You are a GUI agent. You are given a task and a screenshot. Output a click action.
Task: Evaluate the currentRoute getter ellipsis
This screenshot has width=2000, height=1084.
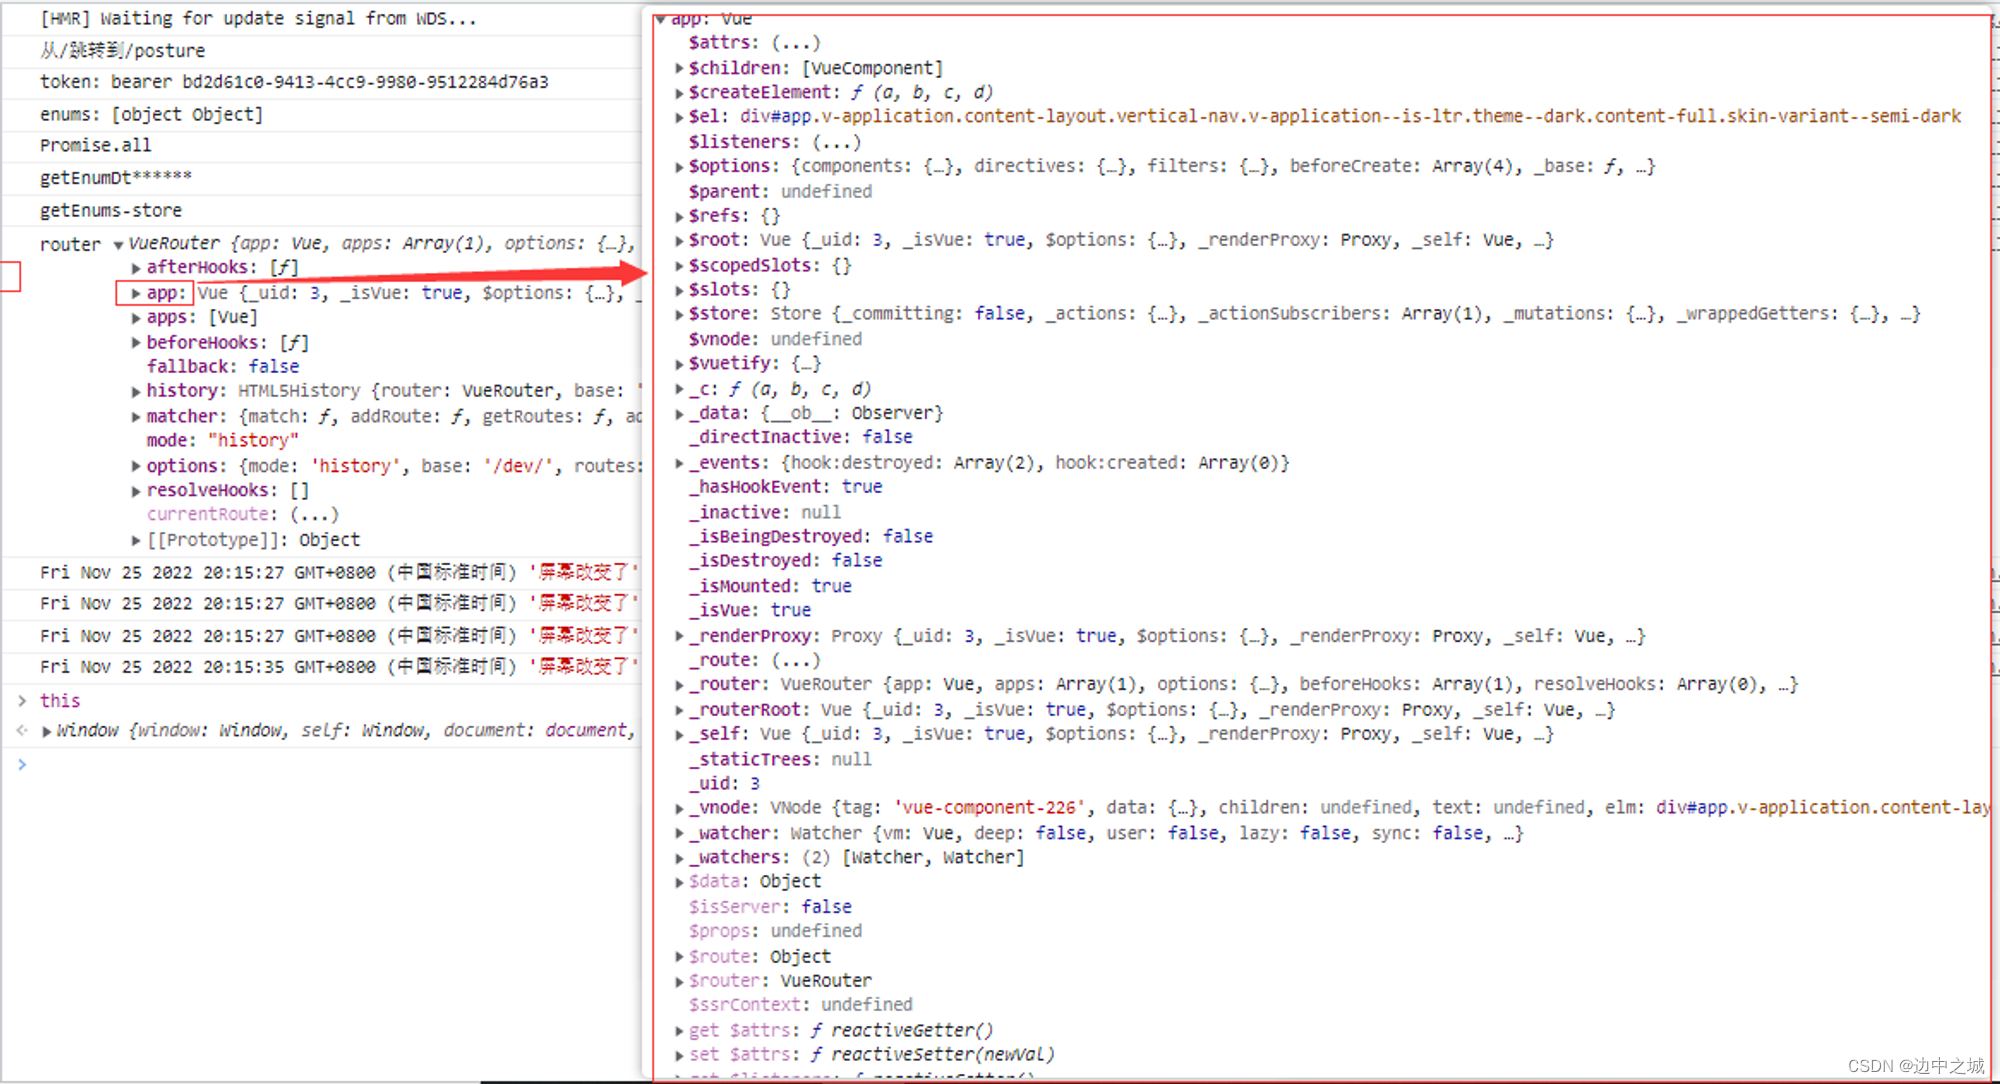314,514
